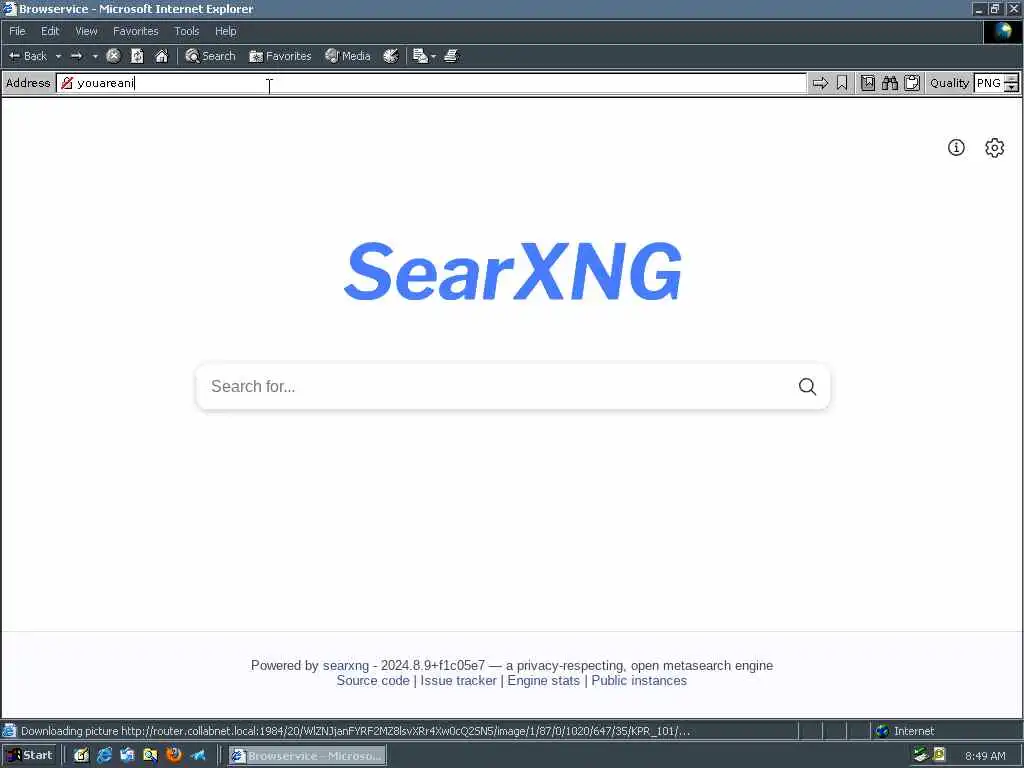Open the Mail icon dropdown arrow

(x=434, y=56)
